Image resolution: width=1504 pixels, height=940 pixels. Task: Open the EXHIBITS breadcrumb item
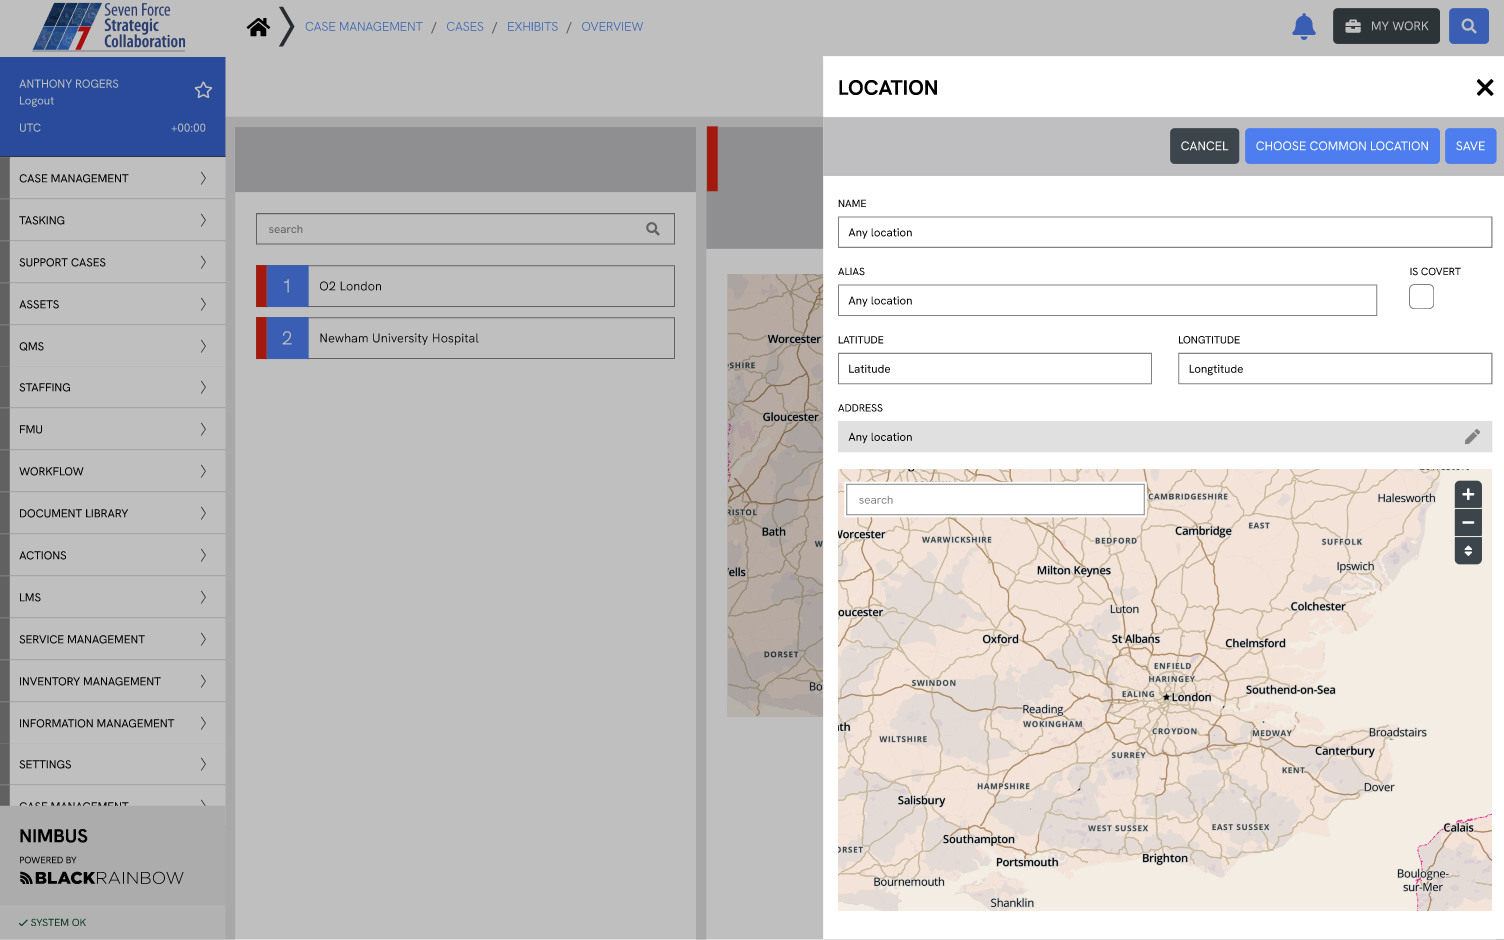pos(532,26)
